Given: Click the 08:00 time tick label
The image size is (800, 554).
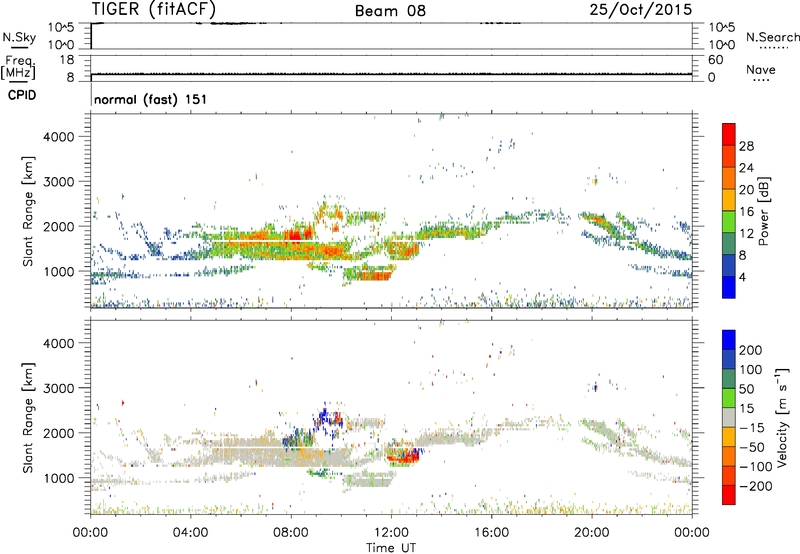Looking at the screenshot, I should point(291,533).
